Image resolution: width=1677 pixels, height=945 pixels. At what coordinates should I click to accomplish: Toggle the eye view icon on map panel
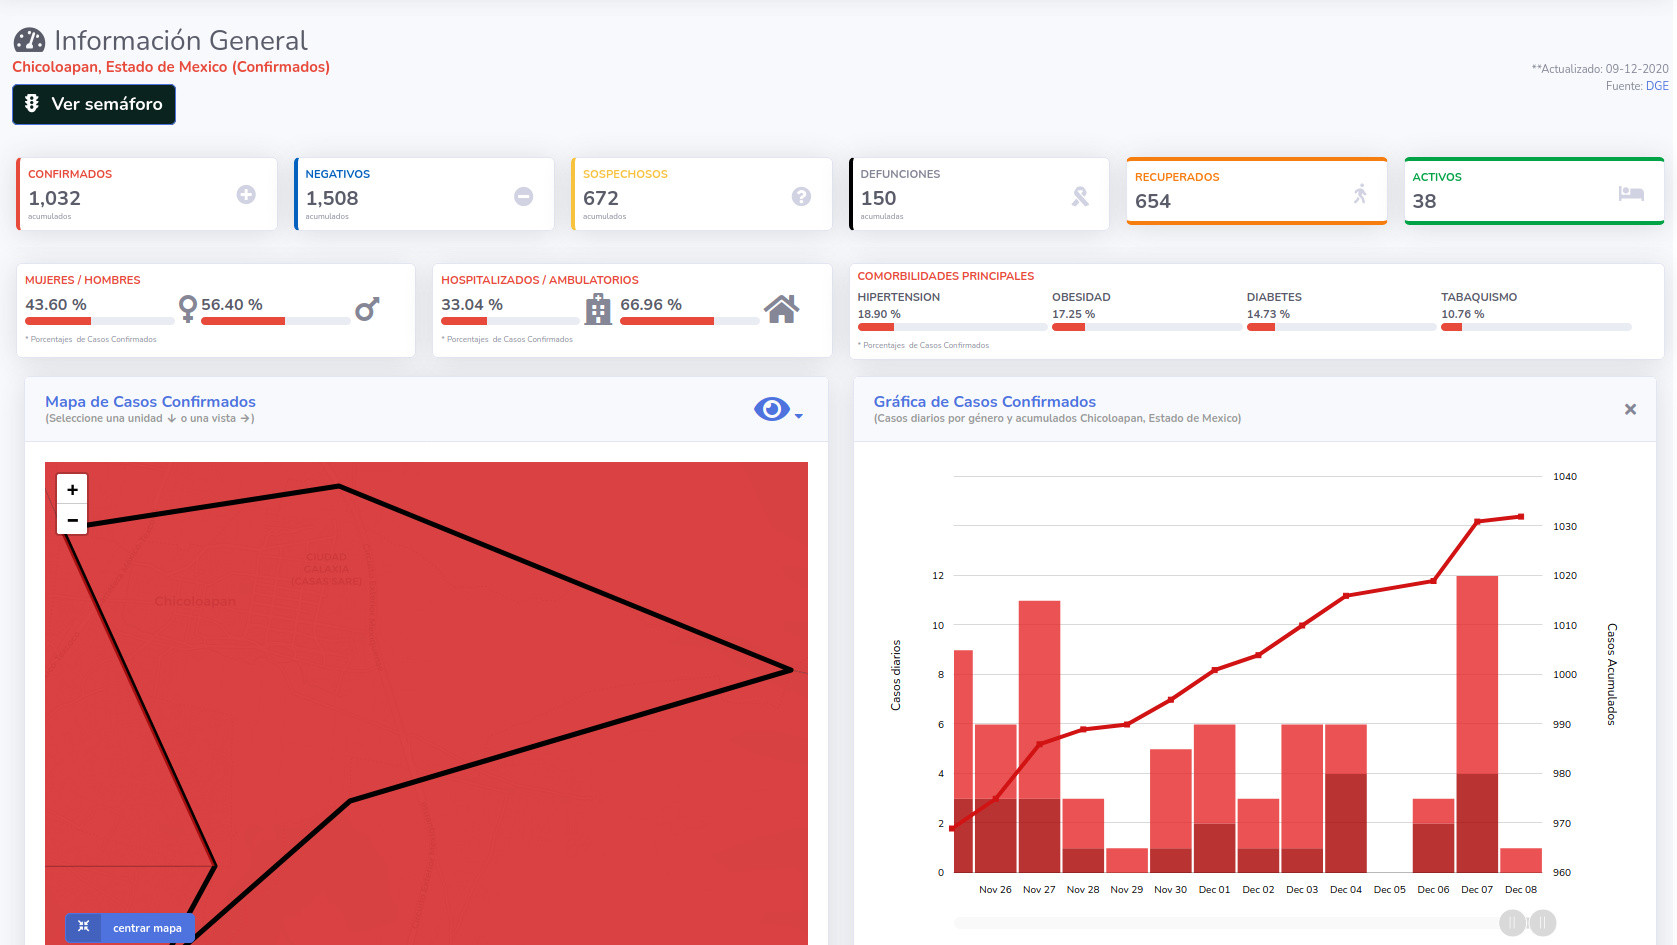point(772,409)
